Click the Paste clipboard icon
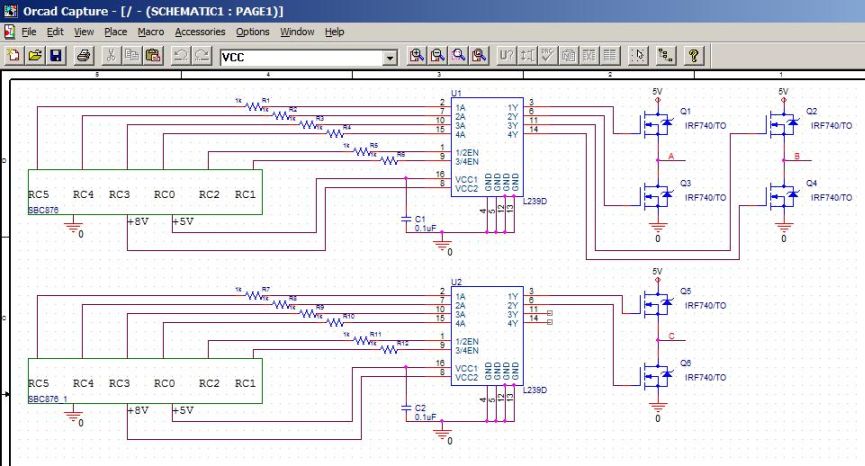The height and width of the screenshot is (466, 865). point(153,56)
